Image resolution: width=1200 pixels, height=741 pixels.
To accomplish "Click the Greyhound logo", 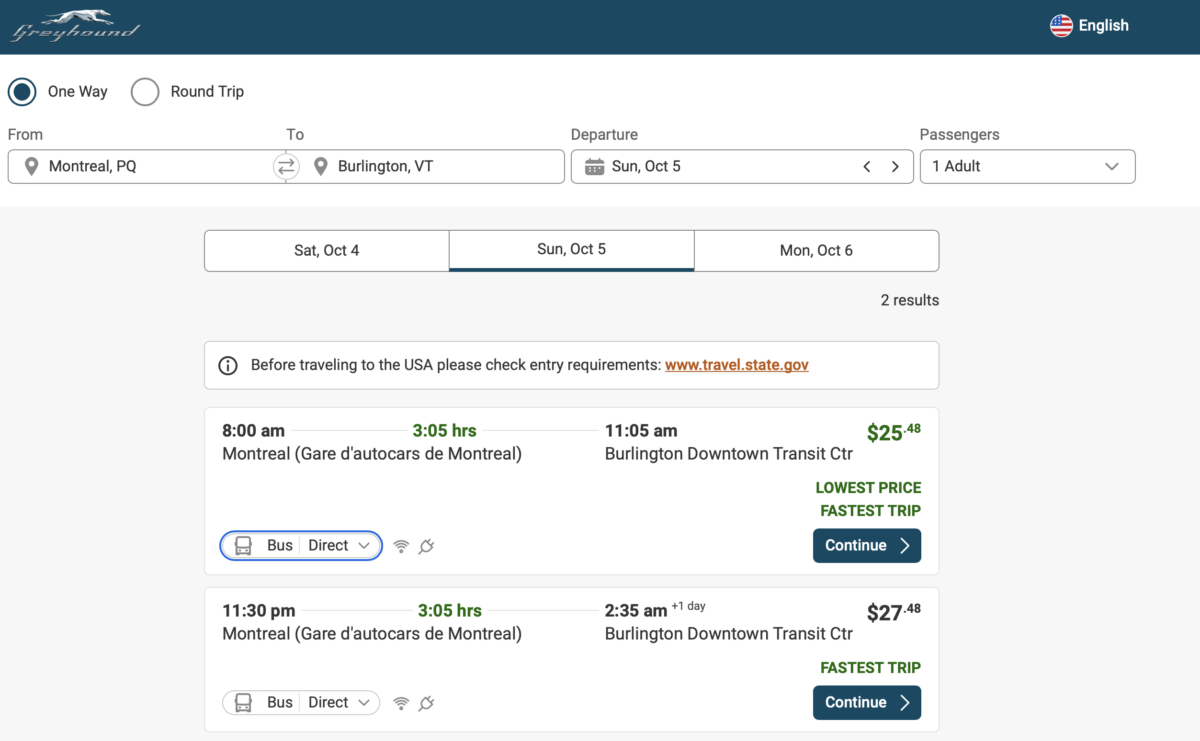I will (x=75, y=26).
